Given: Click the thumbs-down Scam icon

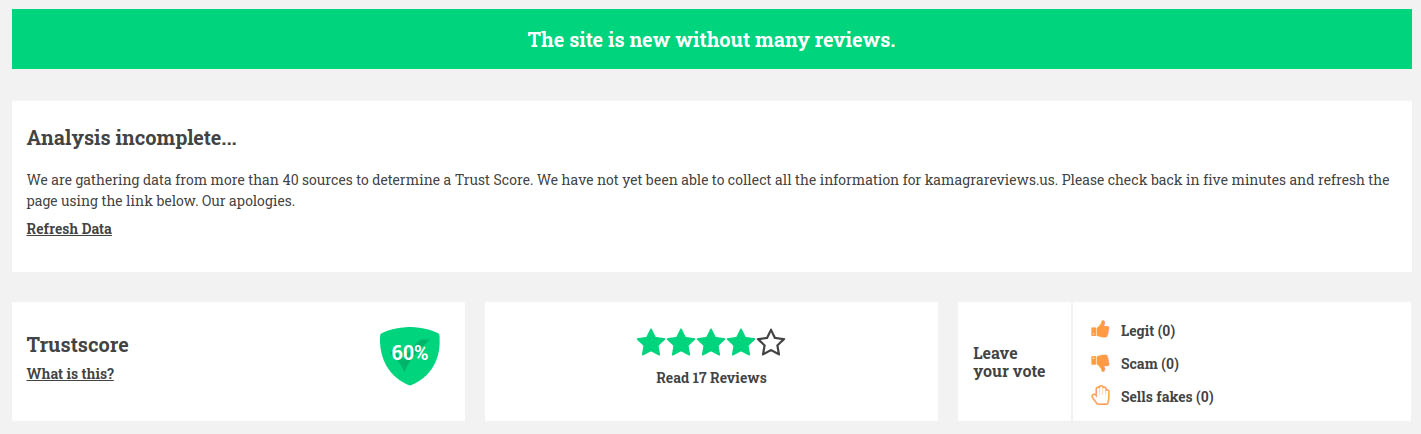Looking at the screenshot, I should (1101, 363).
